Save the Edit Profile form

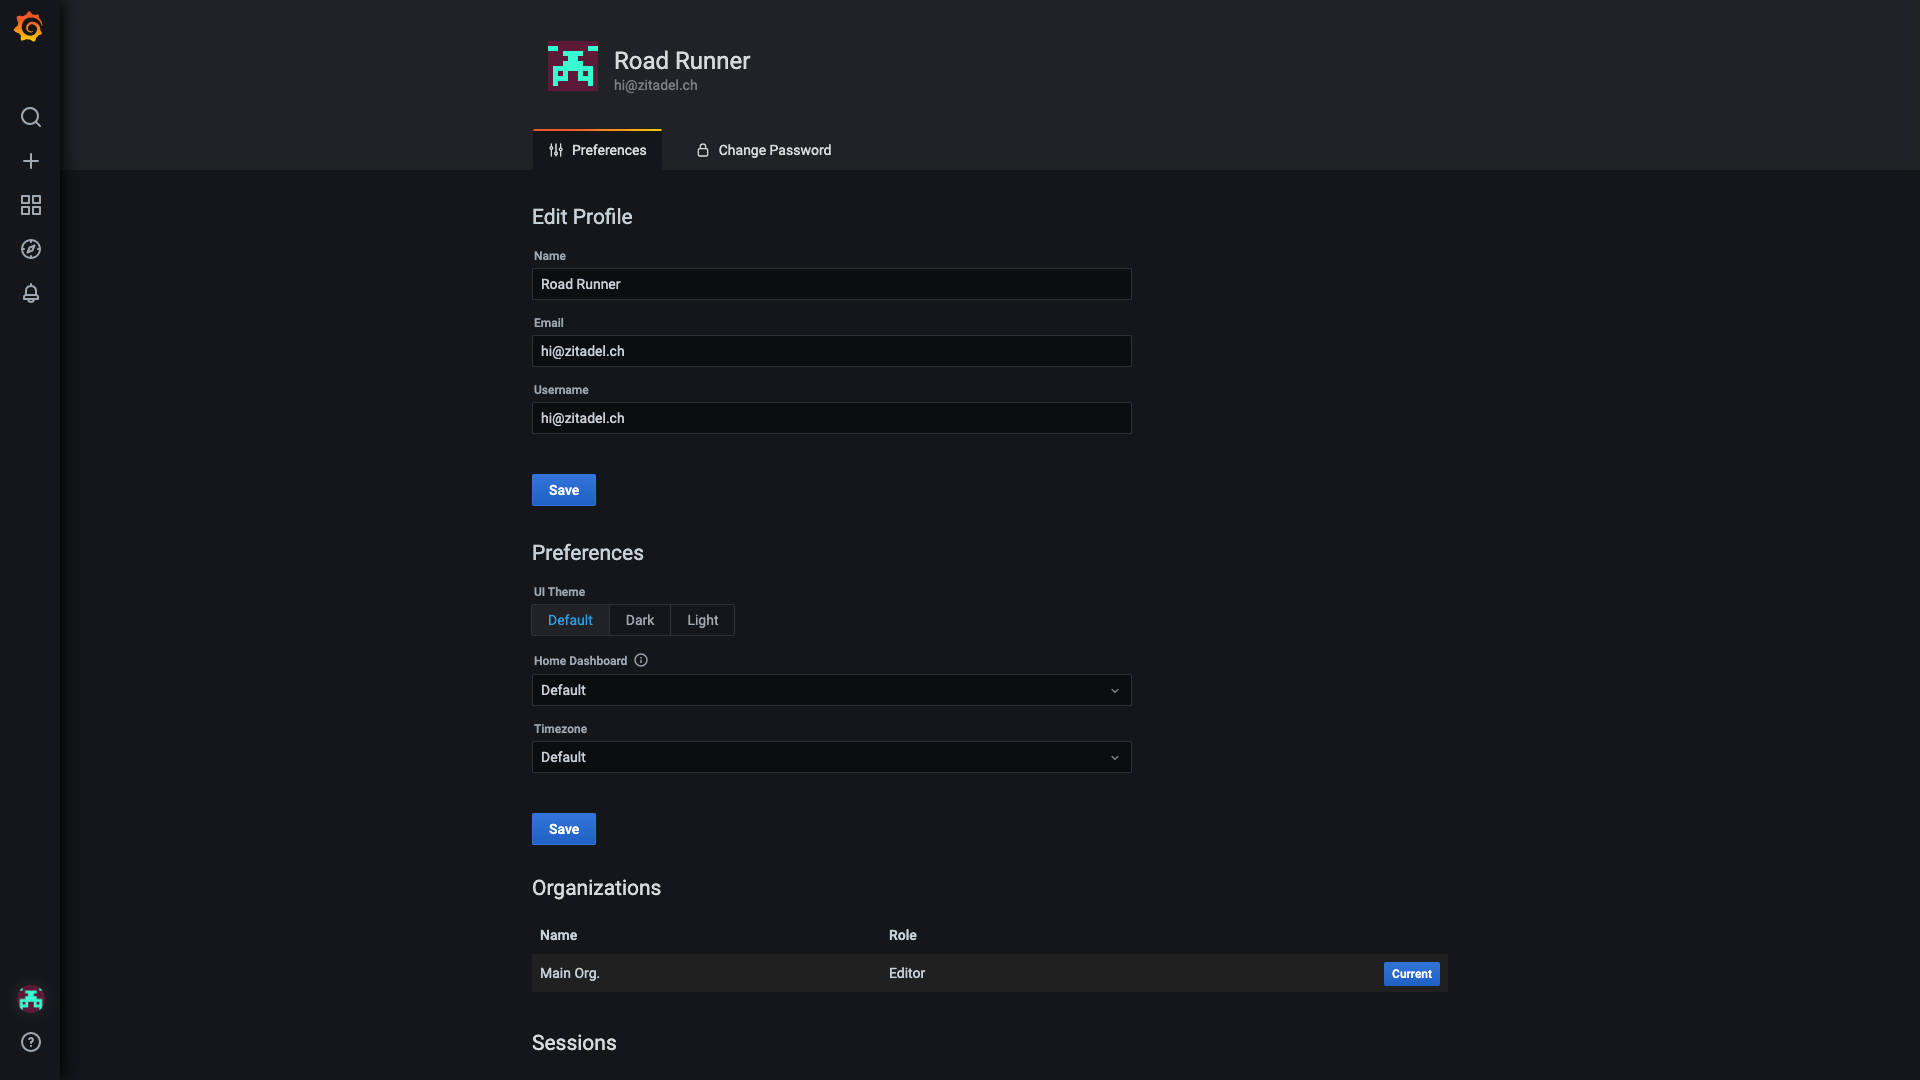point(564,490)
